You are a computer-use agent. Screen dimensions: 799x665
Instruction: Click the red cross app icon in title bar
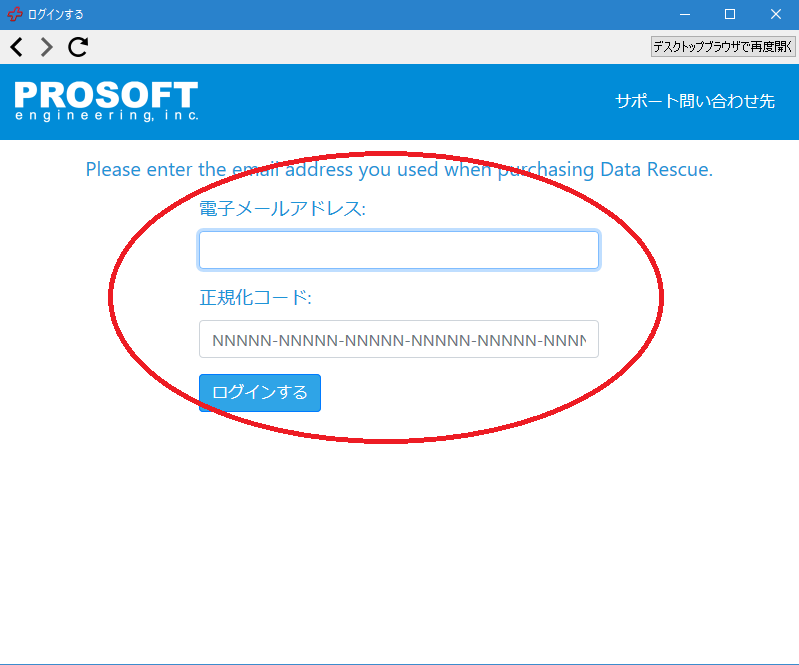pos(14,15)
